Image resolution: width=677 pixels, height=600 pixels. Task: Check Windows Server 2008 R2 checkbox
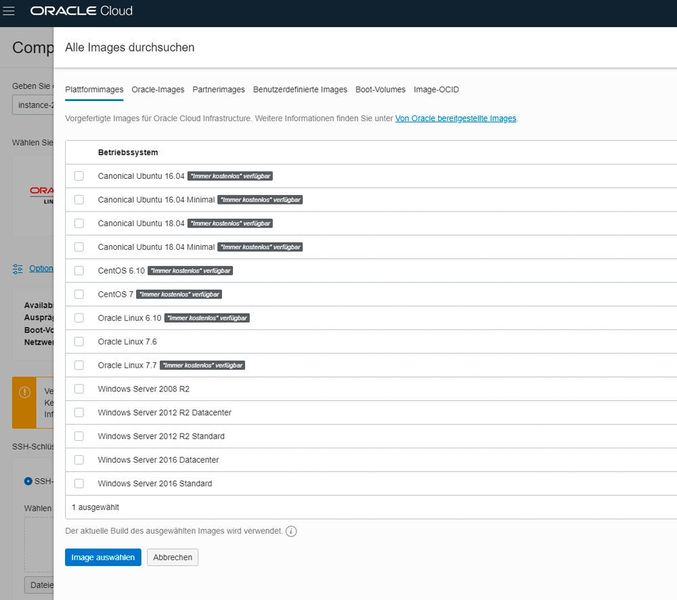tap(79, 389)
